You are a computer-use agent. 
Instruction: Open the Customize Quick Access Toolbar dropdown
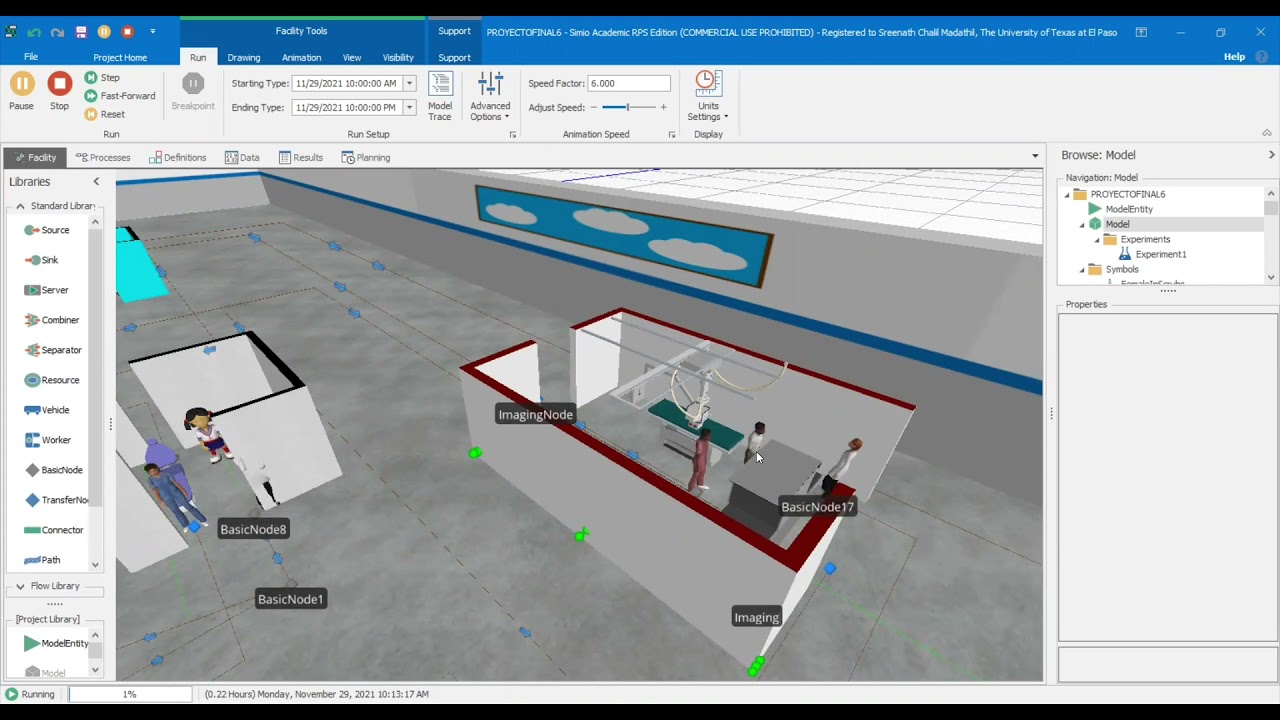click(x=152, y=32)
